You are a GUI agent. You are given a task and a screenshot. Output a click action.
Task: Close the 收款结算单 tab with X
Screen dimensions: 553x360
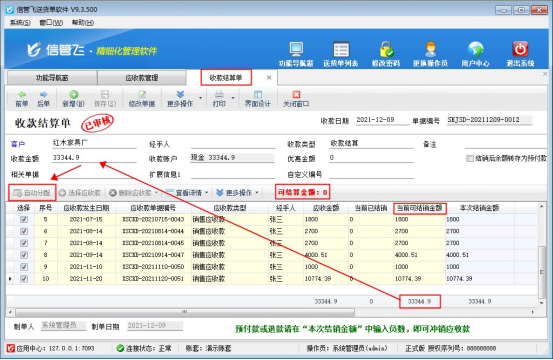[269, 78]
